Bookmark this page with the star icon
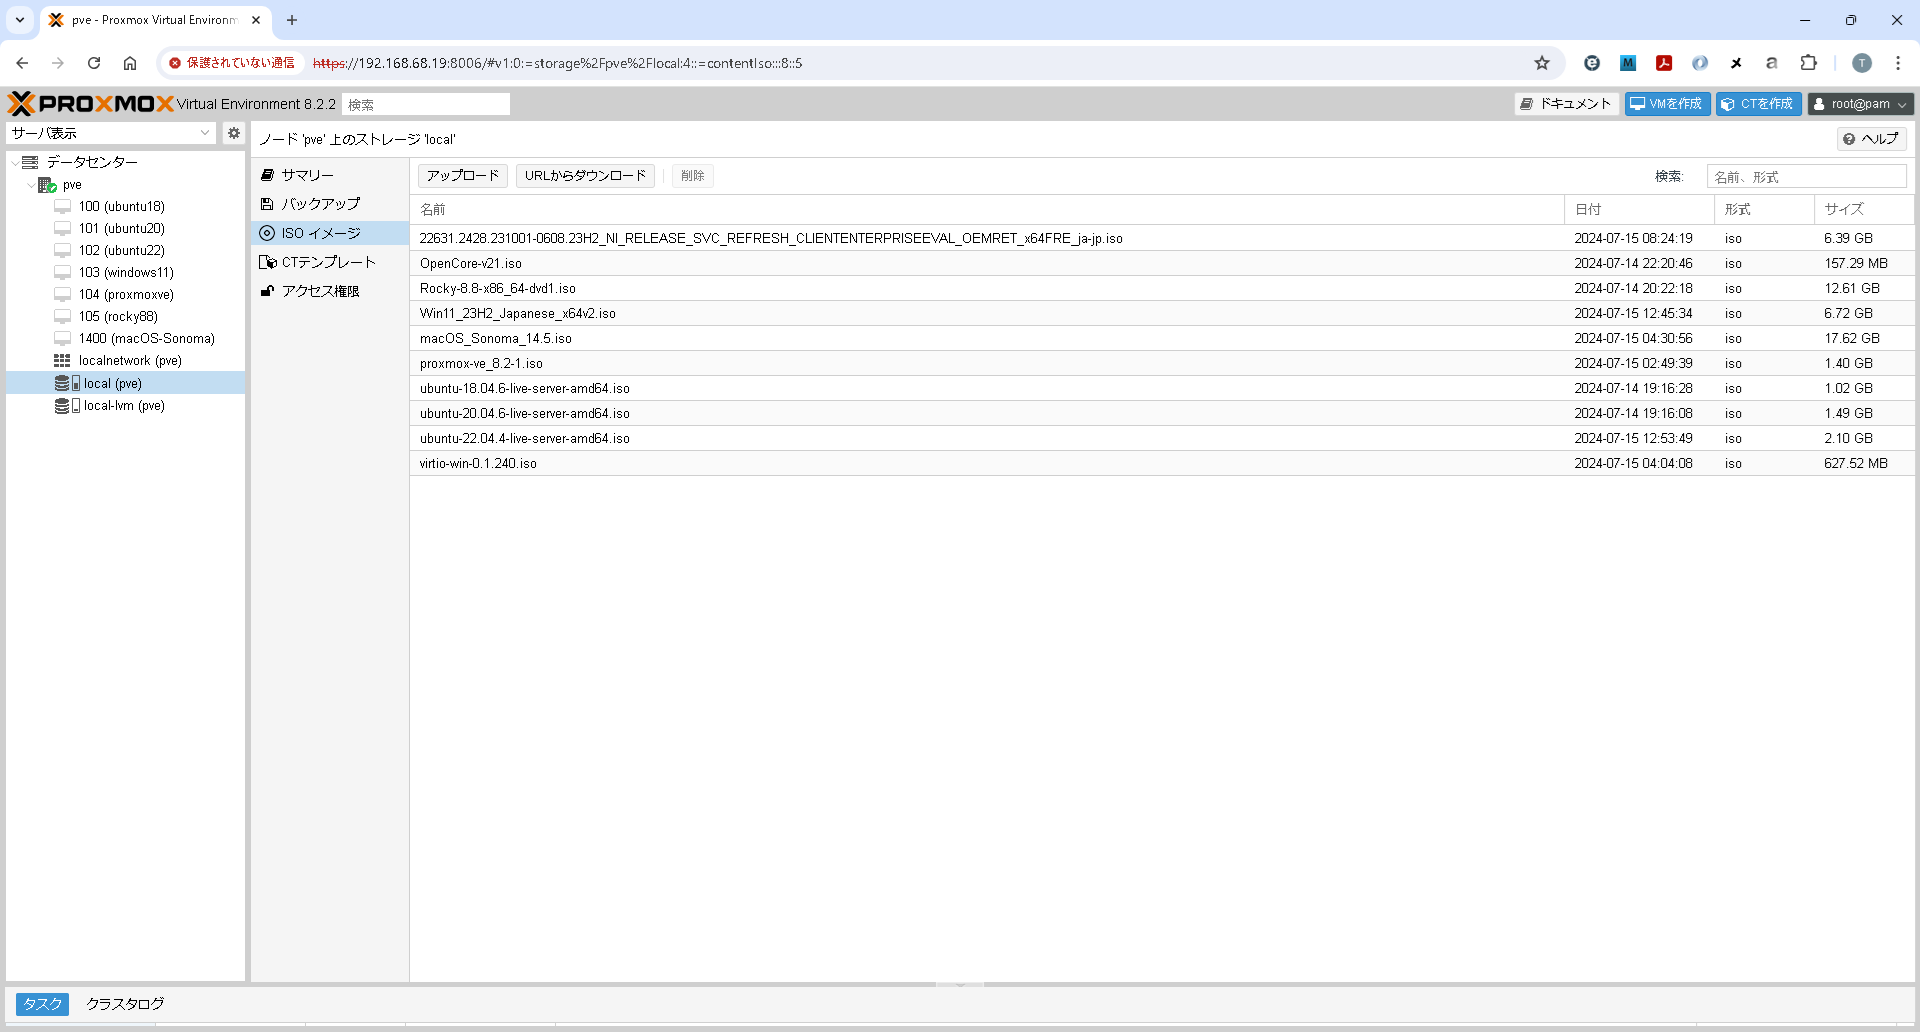This screenshot has height=1032, width=1920. pos(1542,63)
